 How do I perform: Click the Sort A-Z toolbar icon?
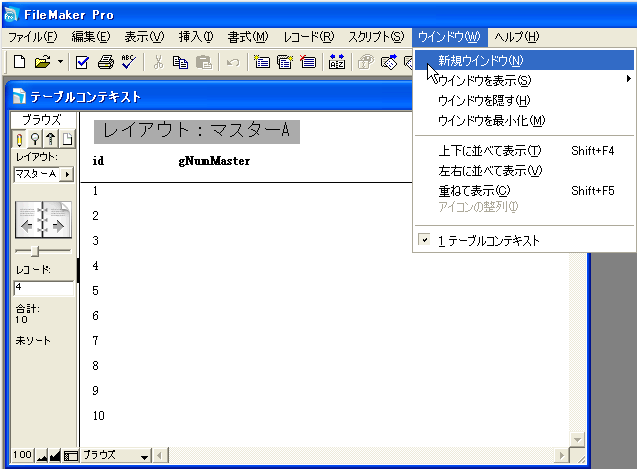(x=337, y=62)
